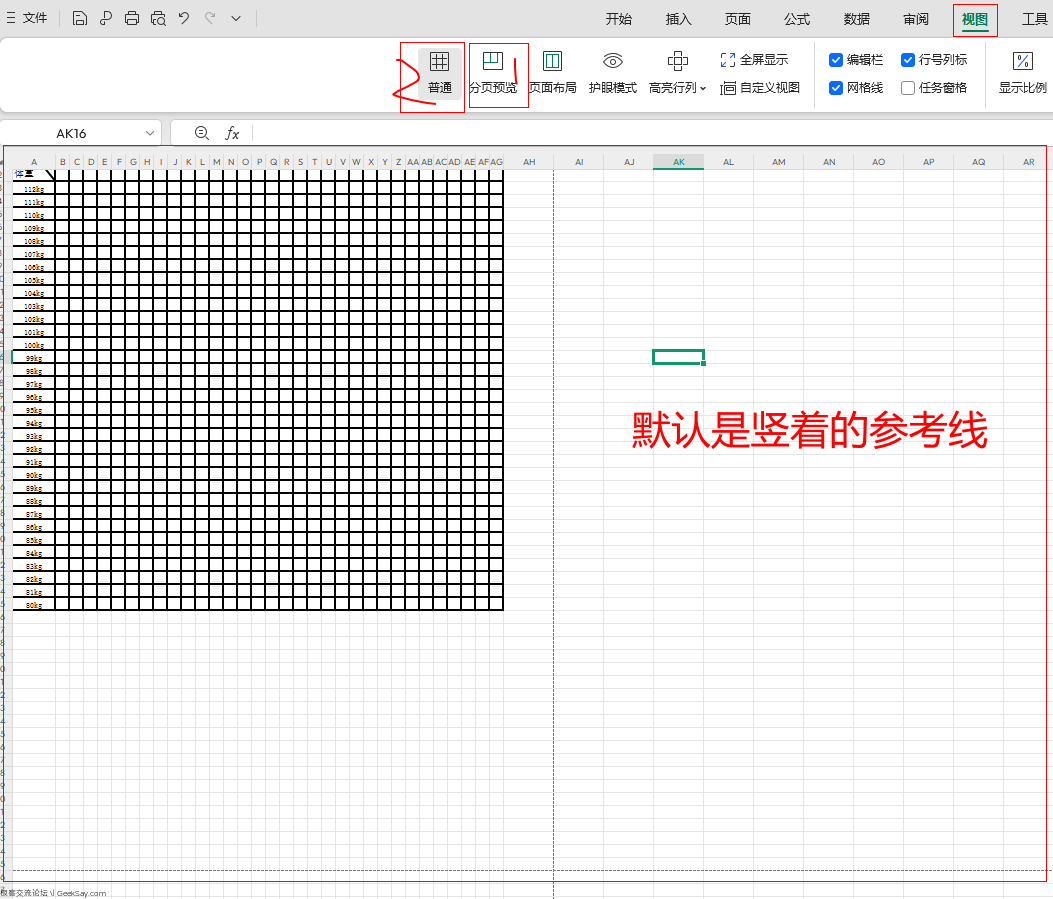
Task: Expand quick access toolbar chevron
Action: (236, 18)
